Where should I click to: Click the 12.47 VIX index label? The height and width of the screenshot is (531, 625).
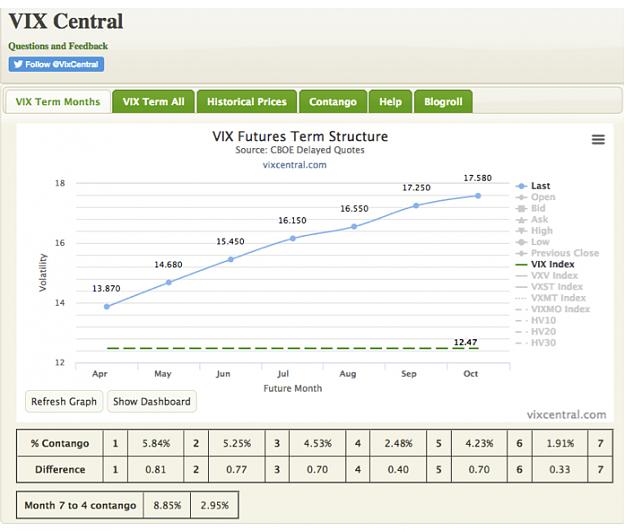(x=465, y=342)
